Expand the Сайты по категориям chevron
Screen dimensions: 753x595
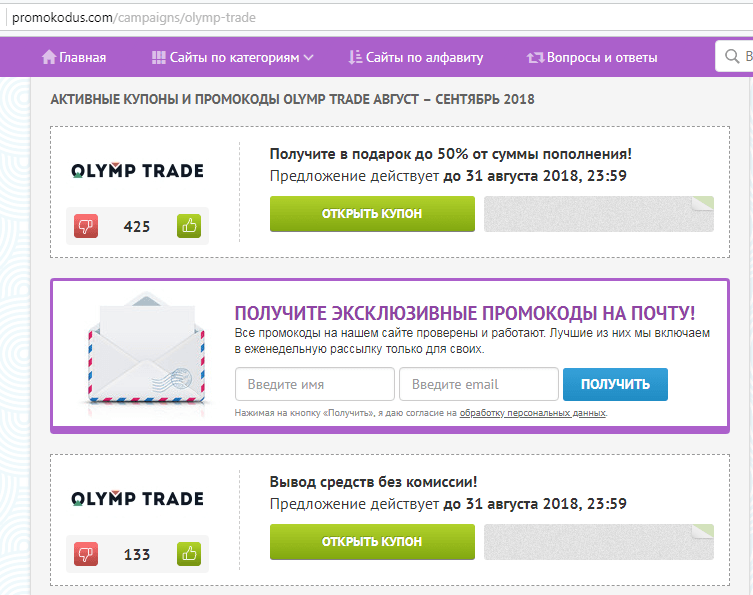coord(309,58)
